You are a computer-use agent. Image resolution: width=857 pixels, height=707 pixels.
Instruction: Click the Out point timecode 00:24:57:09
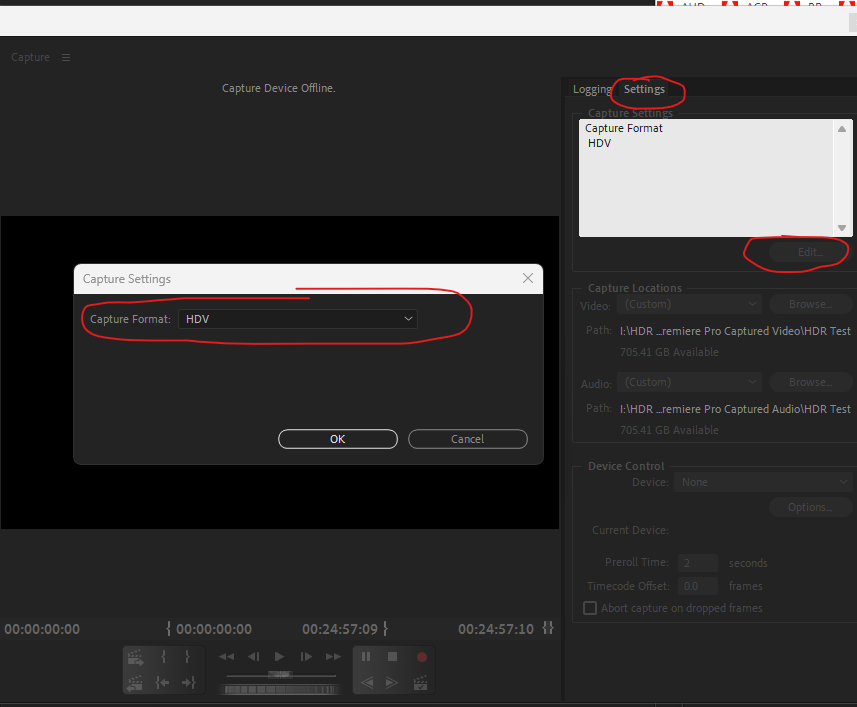point(340,629)
